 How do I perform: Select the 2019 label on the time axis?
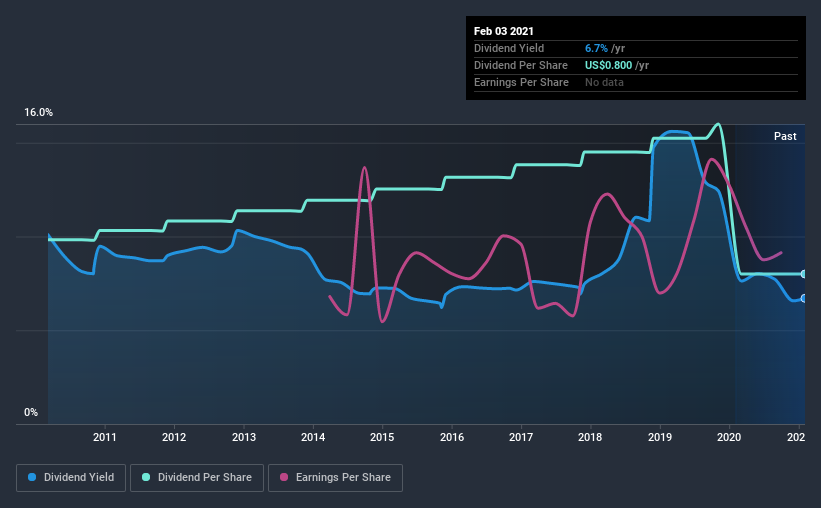pos(660,437)
